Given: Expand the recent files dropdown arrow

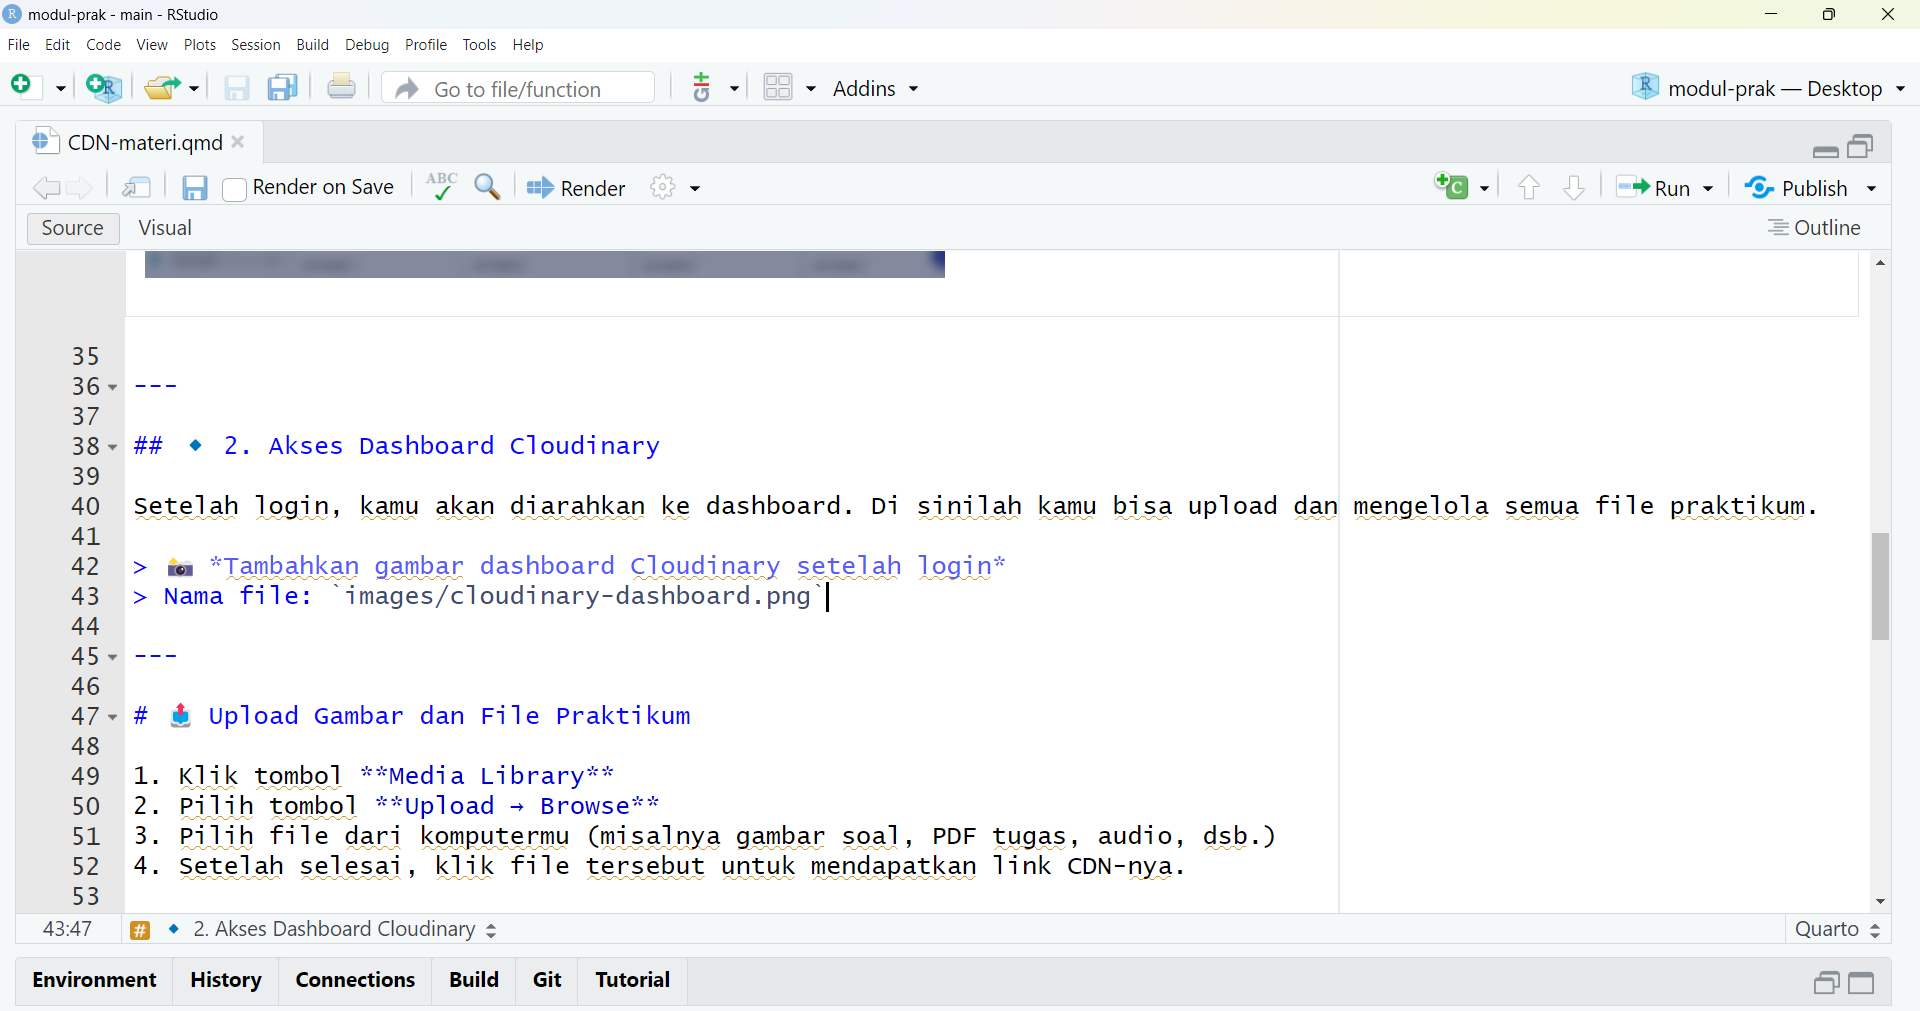Looking at the screenshot, I should click(x=194, y=88).
